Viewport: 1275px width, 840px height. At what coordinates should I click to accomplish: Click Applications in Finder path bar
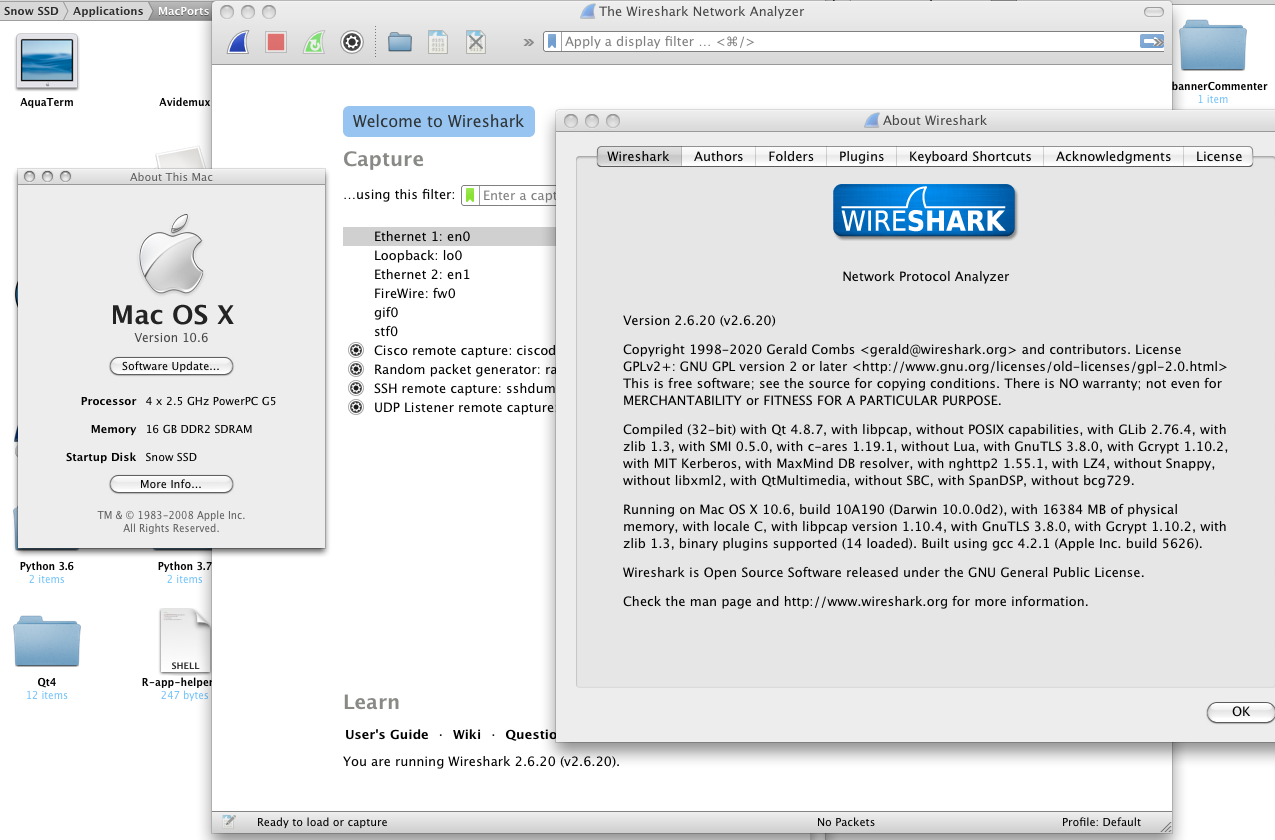(108, 11)
